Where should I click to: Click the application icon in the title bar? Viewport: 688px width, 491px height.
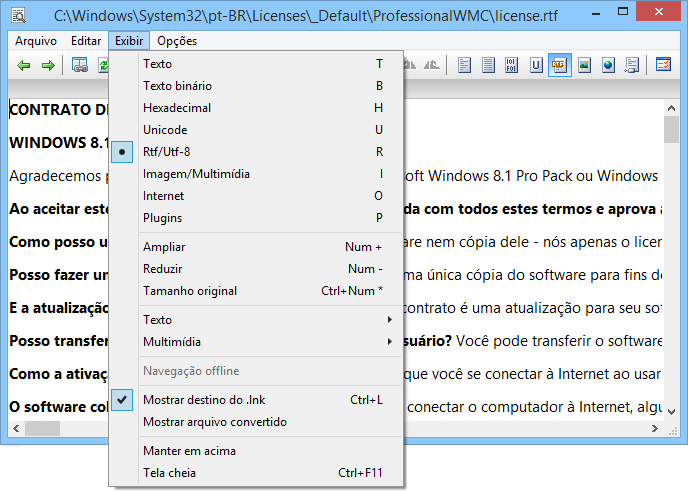18,15
